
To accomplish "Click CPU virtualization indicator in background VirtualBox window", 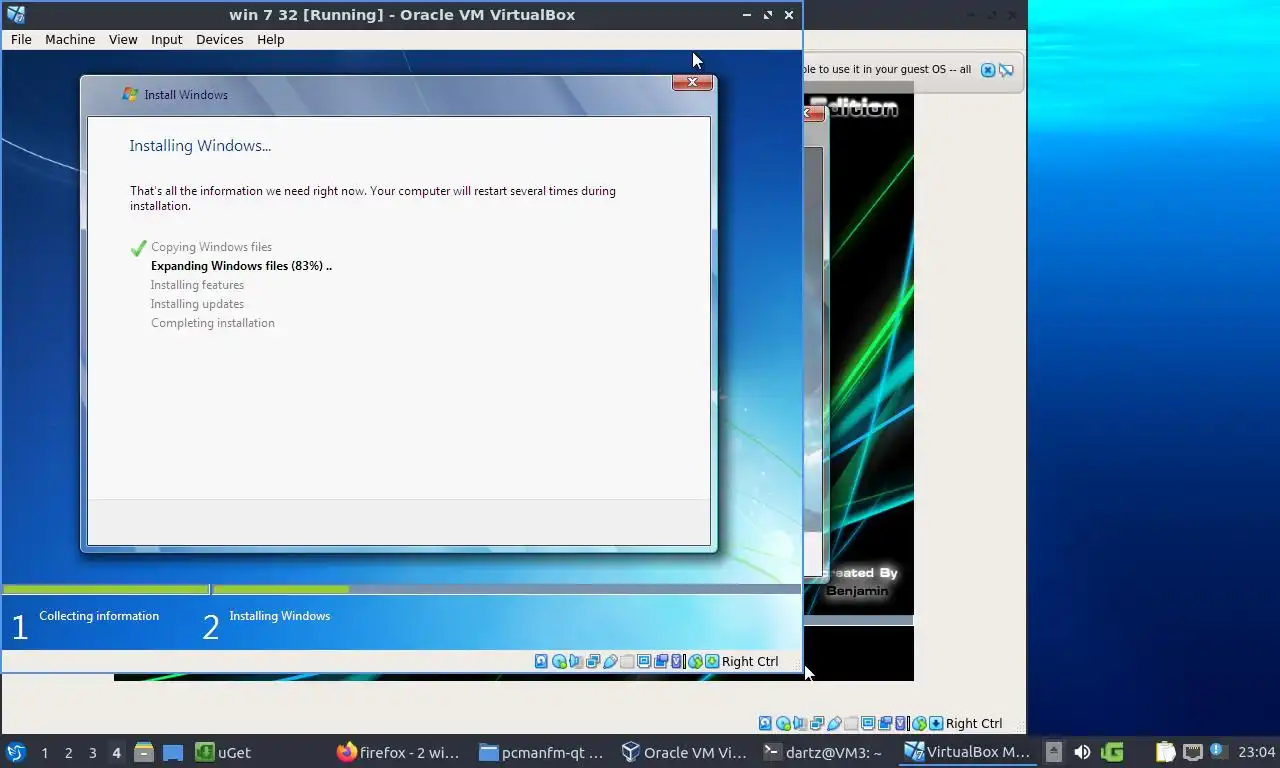I will coord(901,723).
